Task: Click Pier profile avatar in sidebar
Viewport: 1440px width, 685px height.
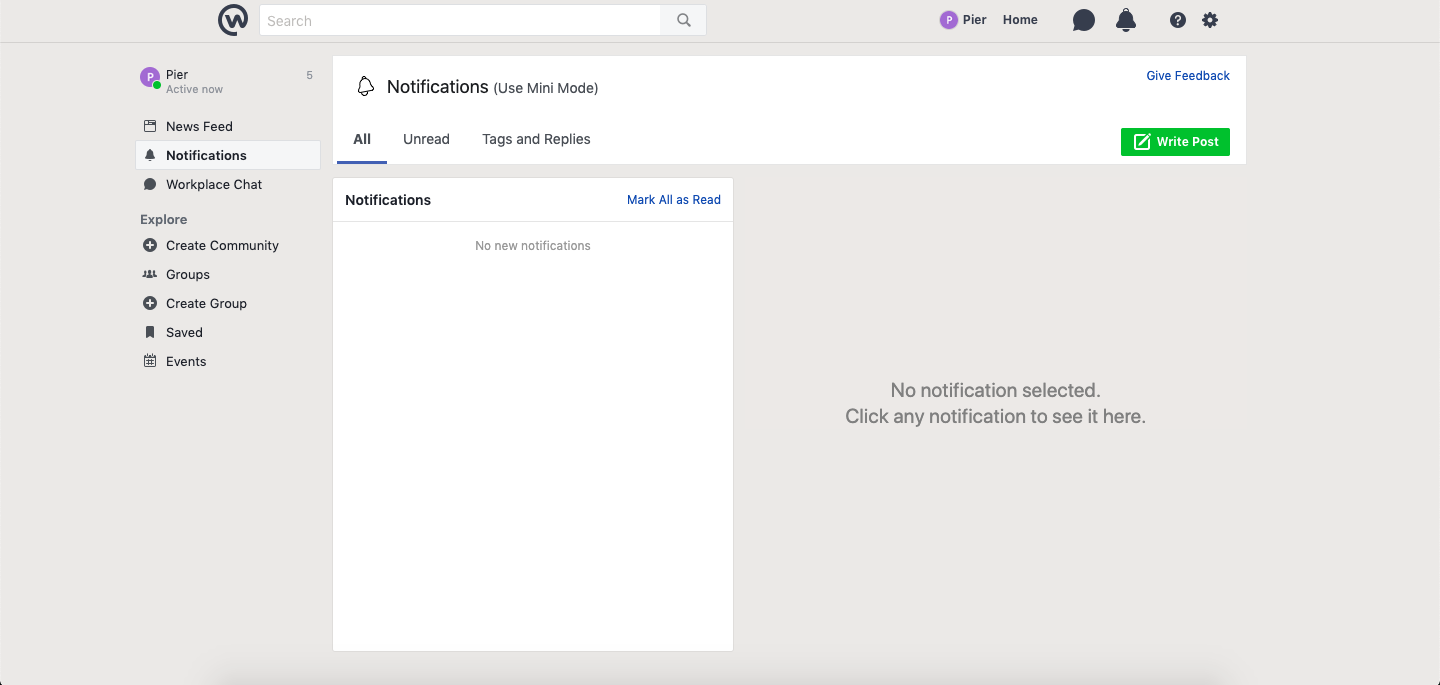Action: pyautogui.click(x=150, y=78)
